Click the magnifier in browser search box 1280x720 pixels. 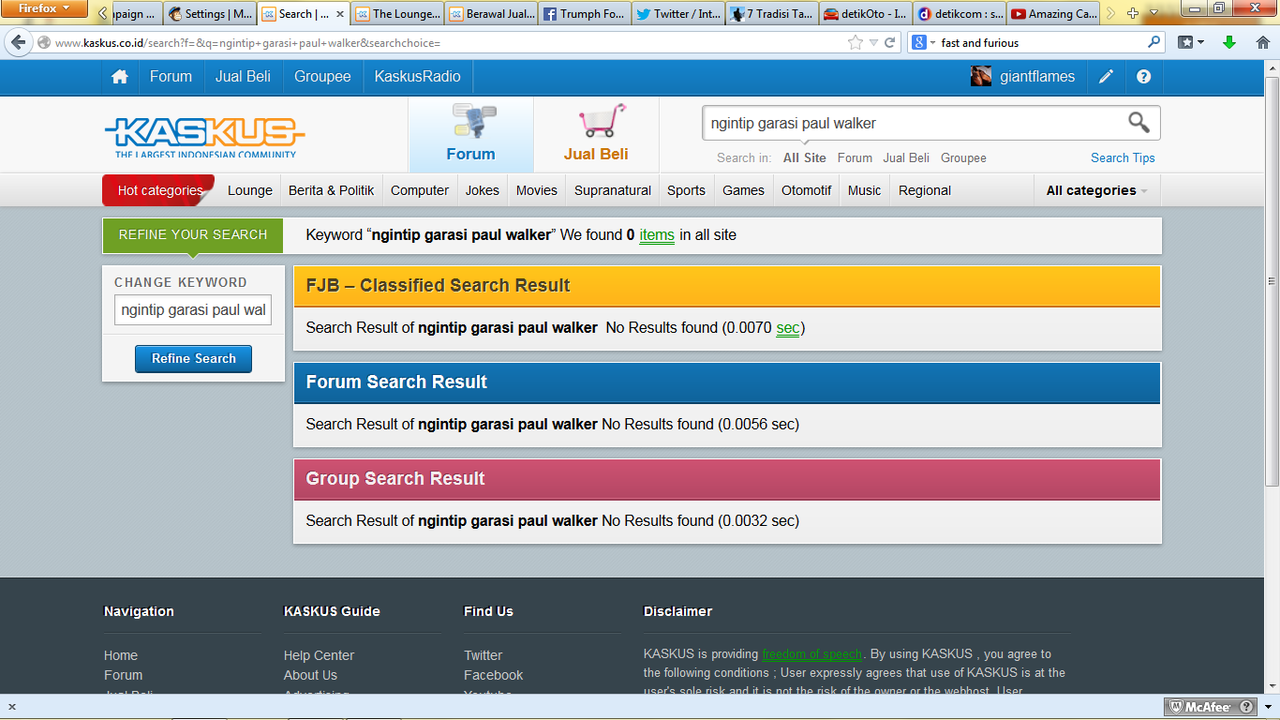pyautogui.click(x=1154, y=43)
